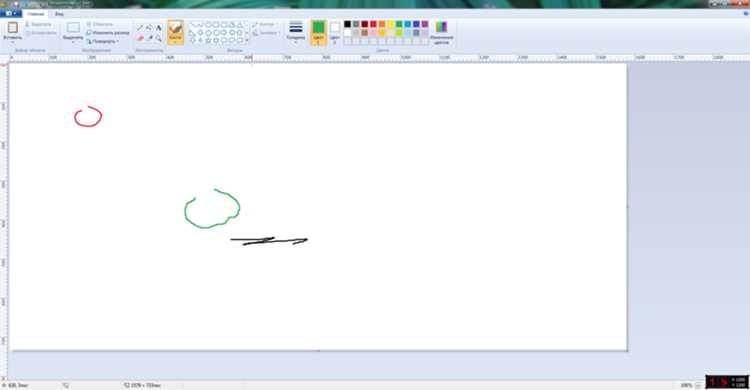Select the Text tool

[158, 28]
